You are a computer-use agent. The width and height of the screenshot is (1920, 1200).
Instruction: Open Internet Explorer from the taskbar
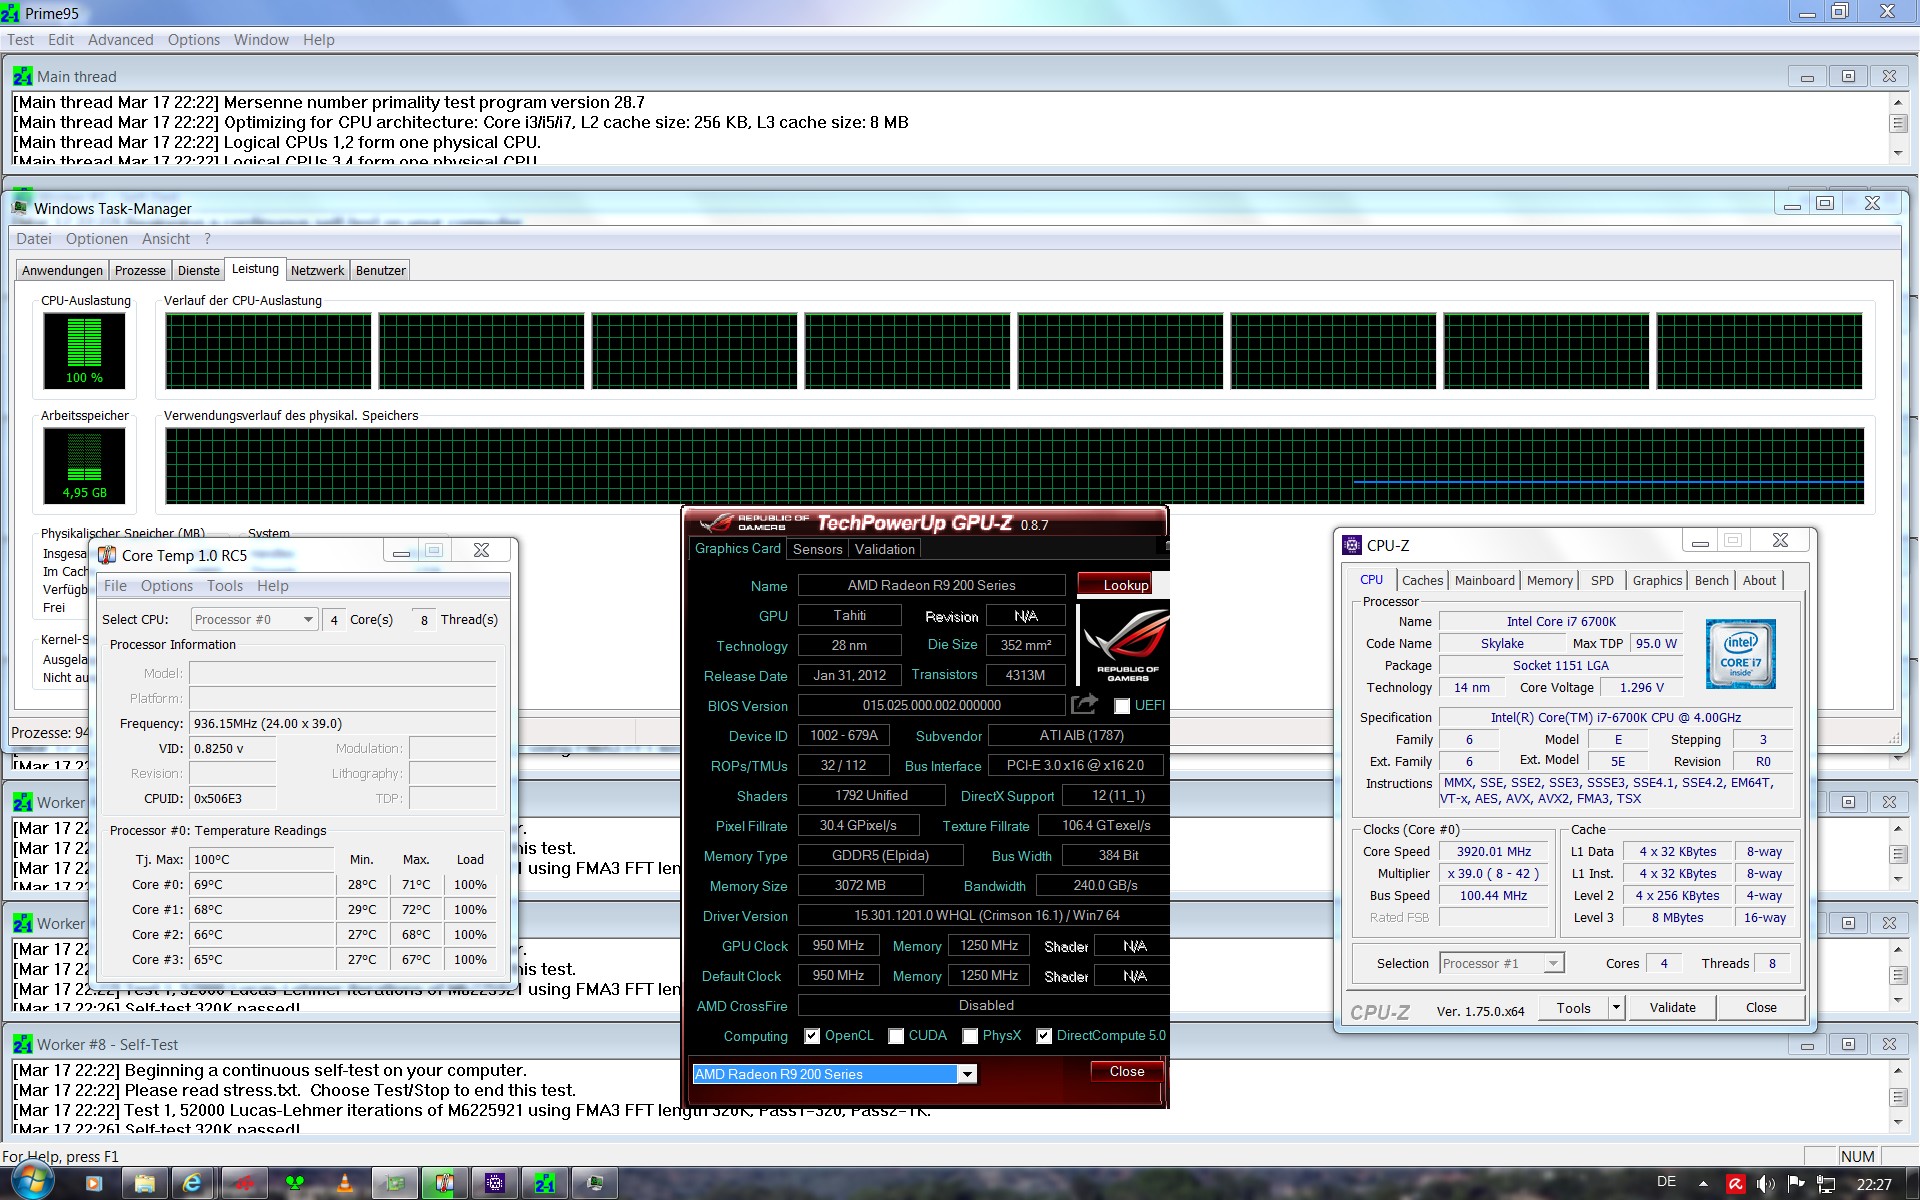tap(192, 1184)
